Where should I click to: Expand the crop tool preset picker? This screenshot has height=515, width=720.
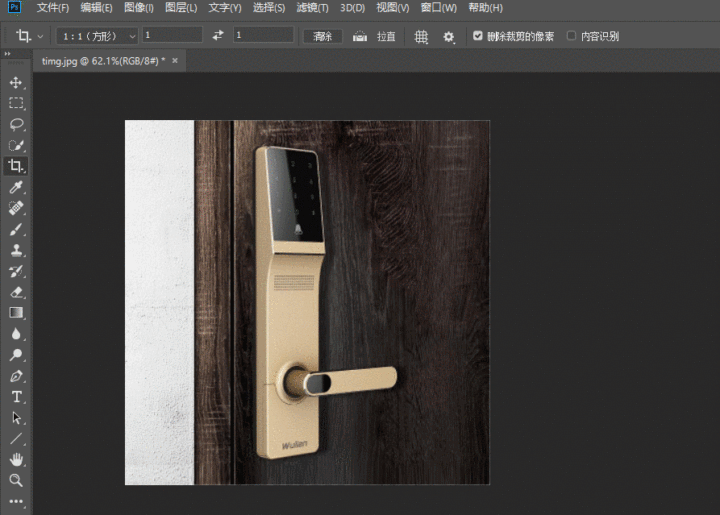click(x=29, y=36)
